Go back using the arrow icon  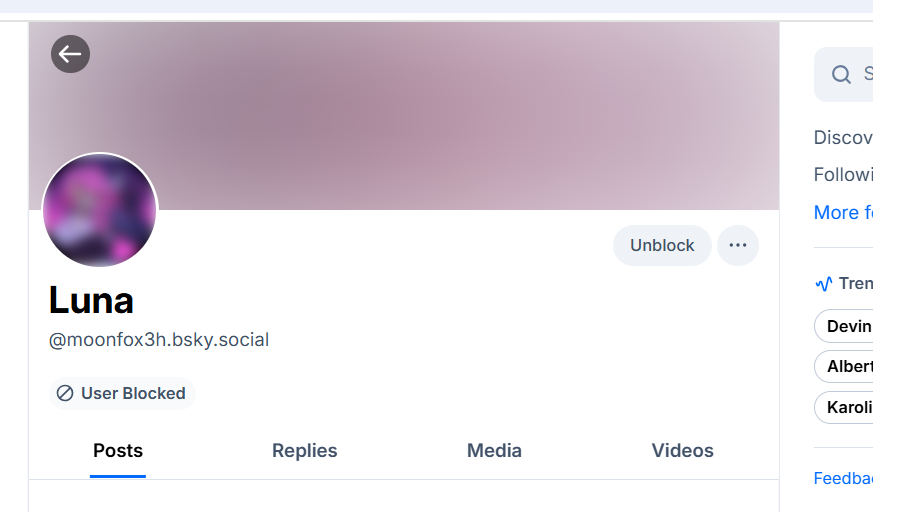(x=70, y=54)
